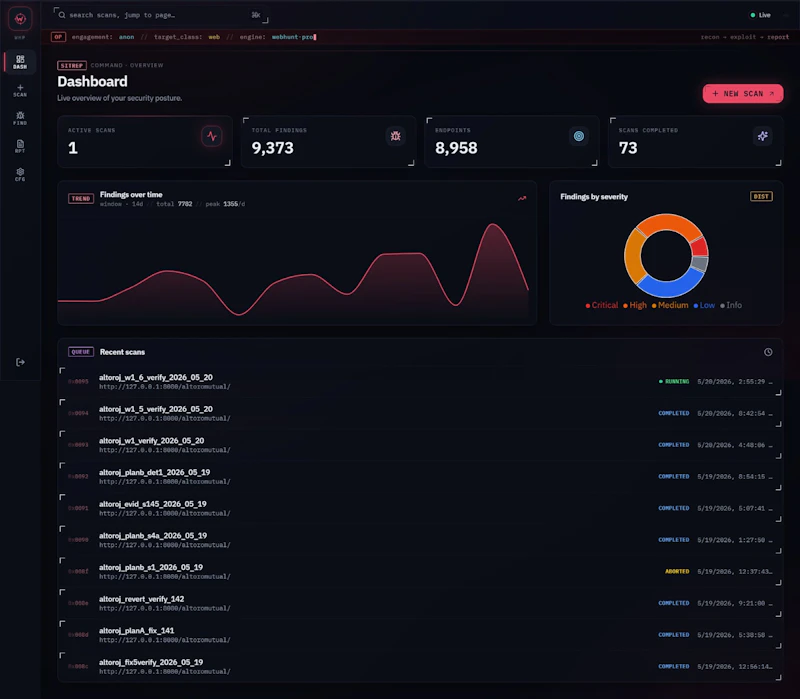Viewport: 800px width, 699px height.
Task: Click the recon exploit report text
Action: pos(744,37)
